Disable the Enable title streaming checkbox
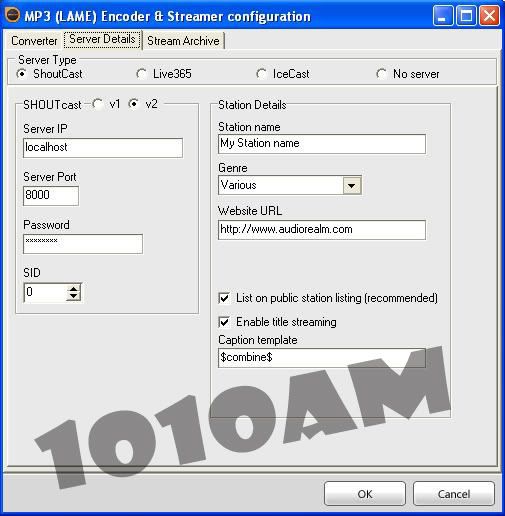 click(224, 322)
